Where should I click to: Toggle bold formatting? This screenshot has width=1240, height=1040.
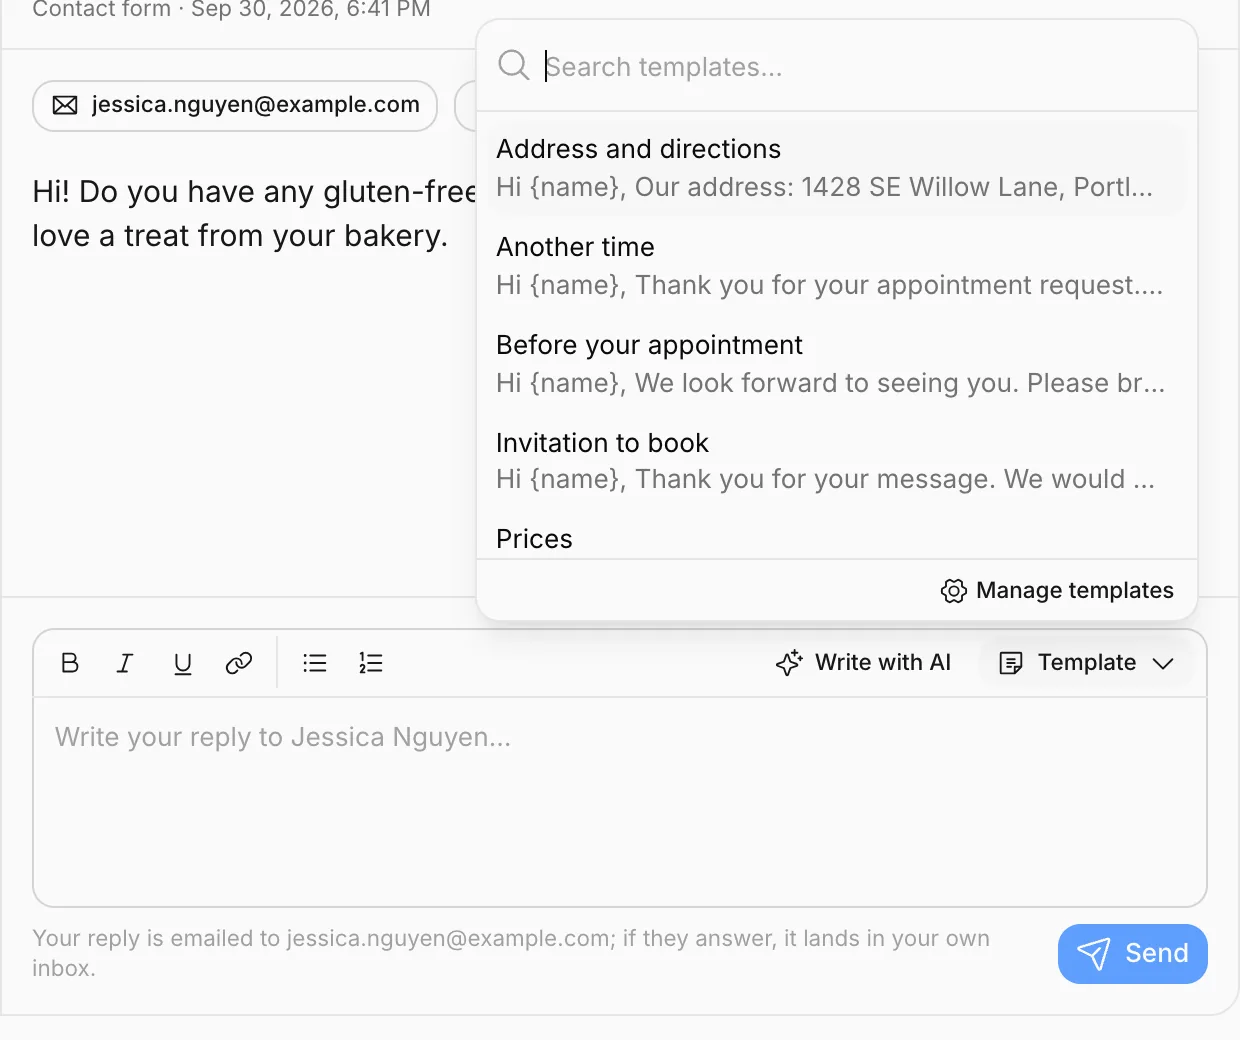70,663
